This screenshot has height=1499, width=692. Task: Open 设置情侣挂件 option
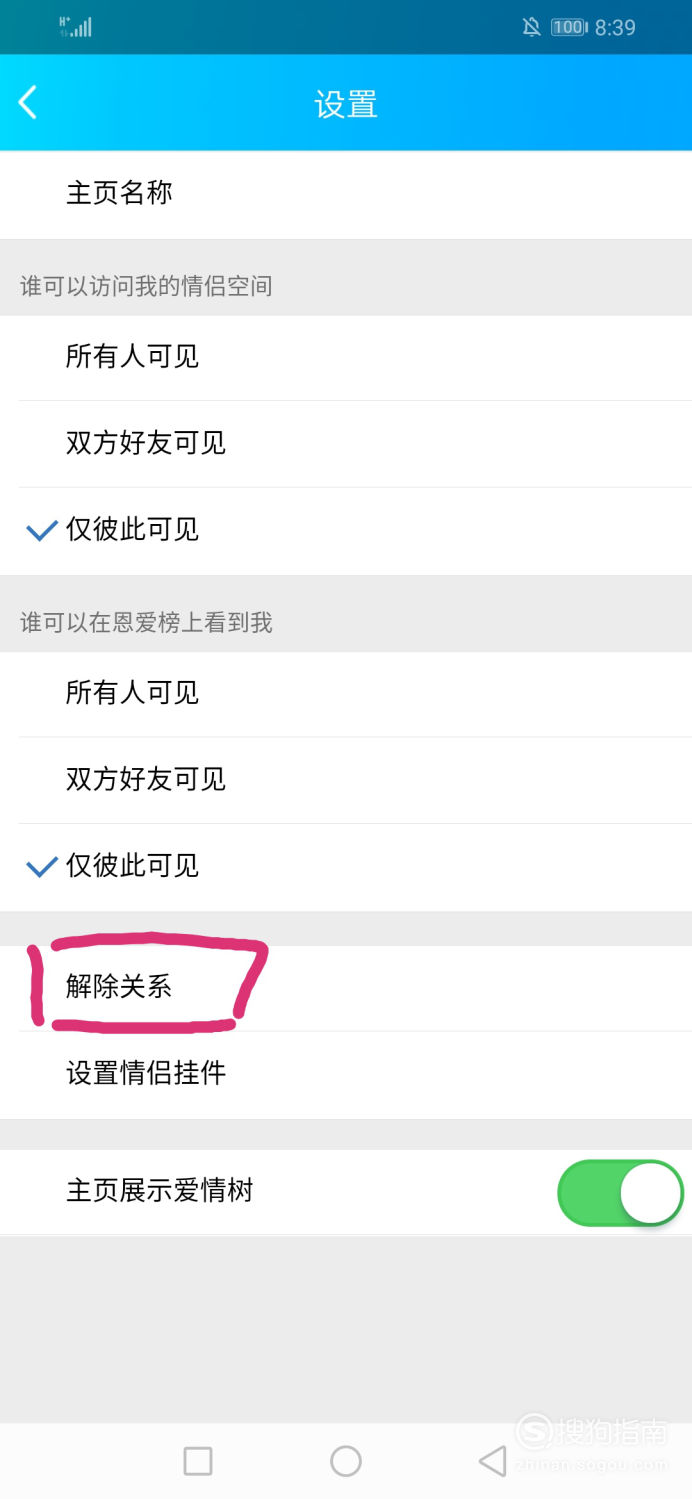(346, 1075)
